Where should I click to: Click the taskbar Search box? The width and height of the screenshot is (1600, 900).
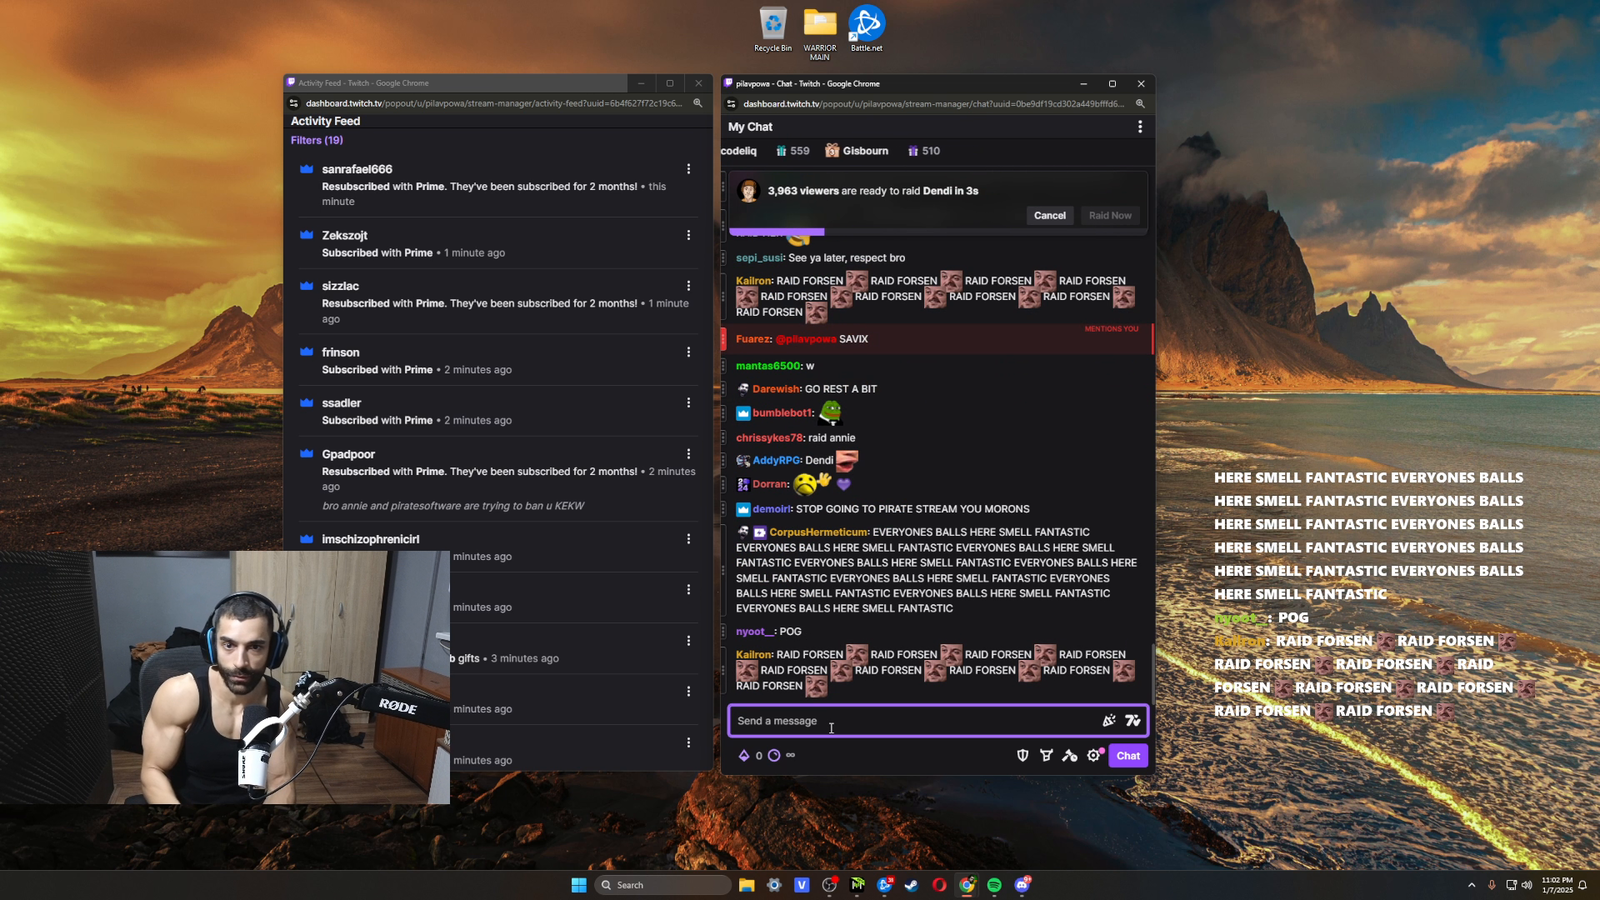(x=664, y=884)
